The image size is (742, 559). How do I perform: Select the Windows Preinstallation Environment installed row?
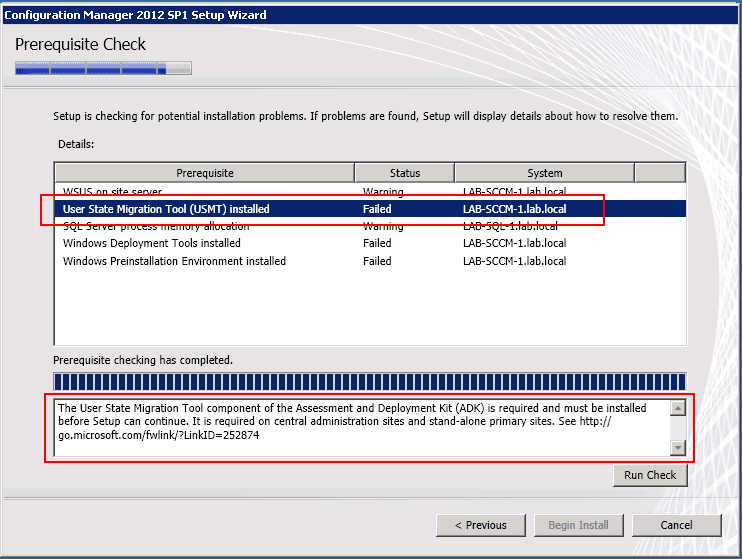pos(370,261)
